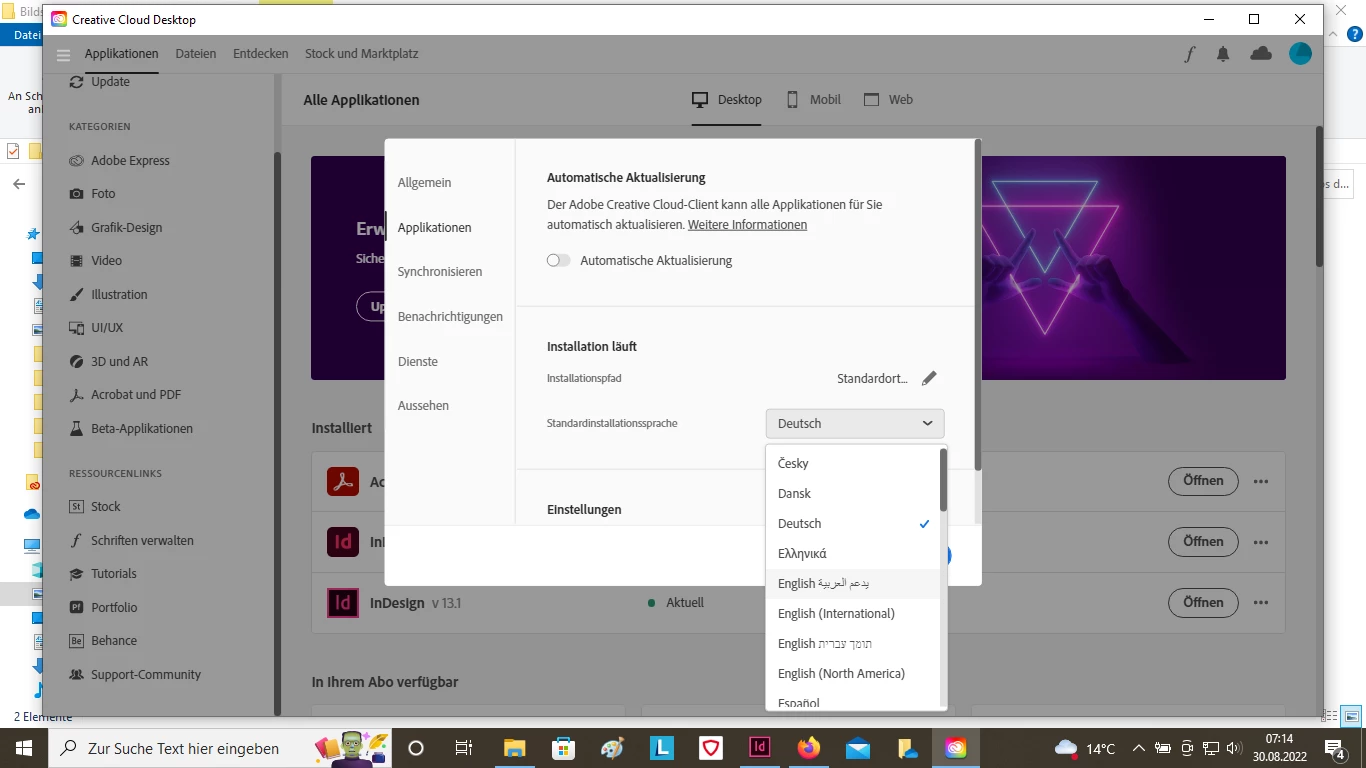
Task: Switch to the Mobil view tab
Action: [813, 100]
